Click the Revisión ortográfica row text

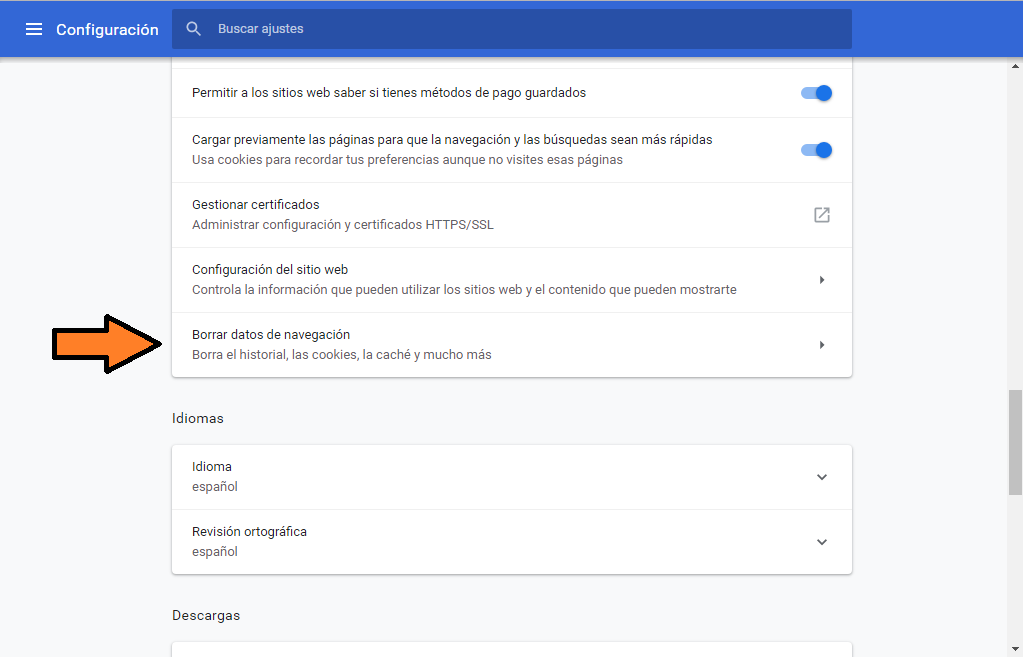tap(249, 532)
